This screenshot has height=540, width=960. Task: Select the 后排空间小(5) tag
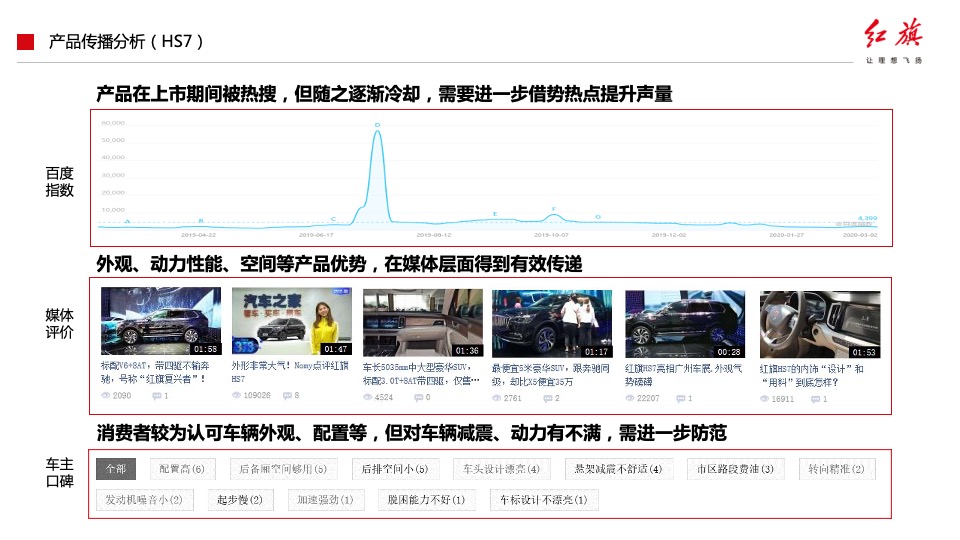(x=395, y=469)
